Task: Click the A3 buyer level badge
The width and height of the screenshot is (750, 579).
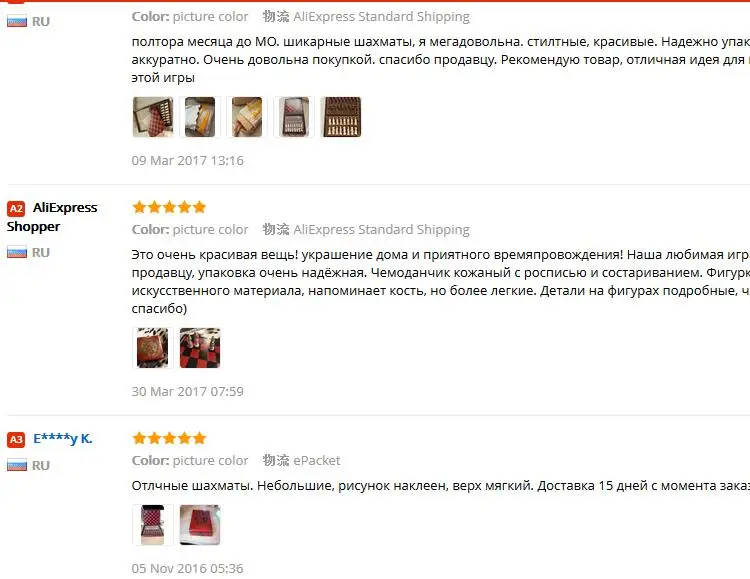Action: click(16, 440)
